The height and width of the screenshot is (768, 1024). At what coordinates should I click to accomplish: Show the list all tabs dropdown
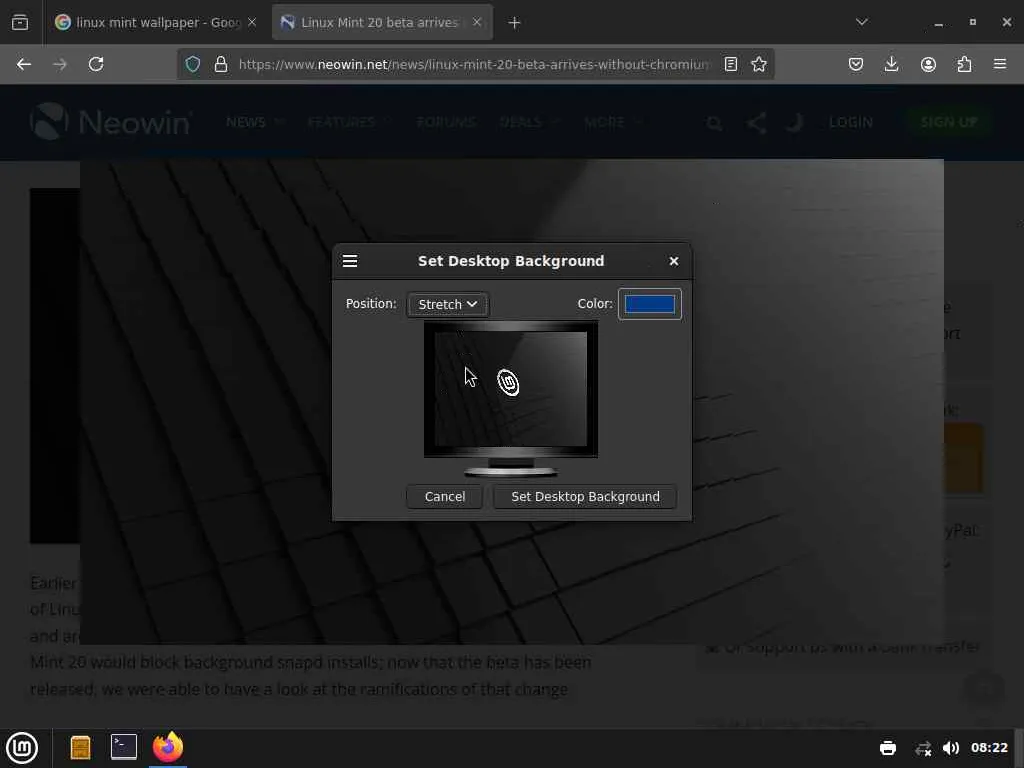pyautogui.click(x=862, y=22)
